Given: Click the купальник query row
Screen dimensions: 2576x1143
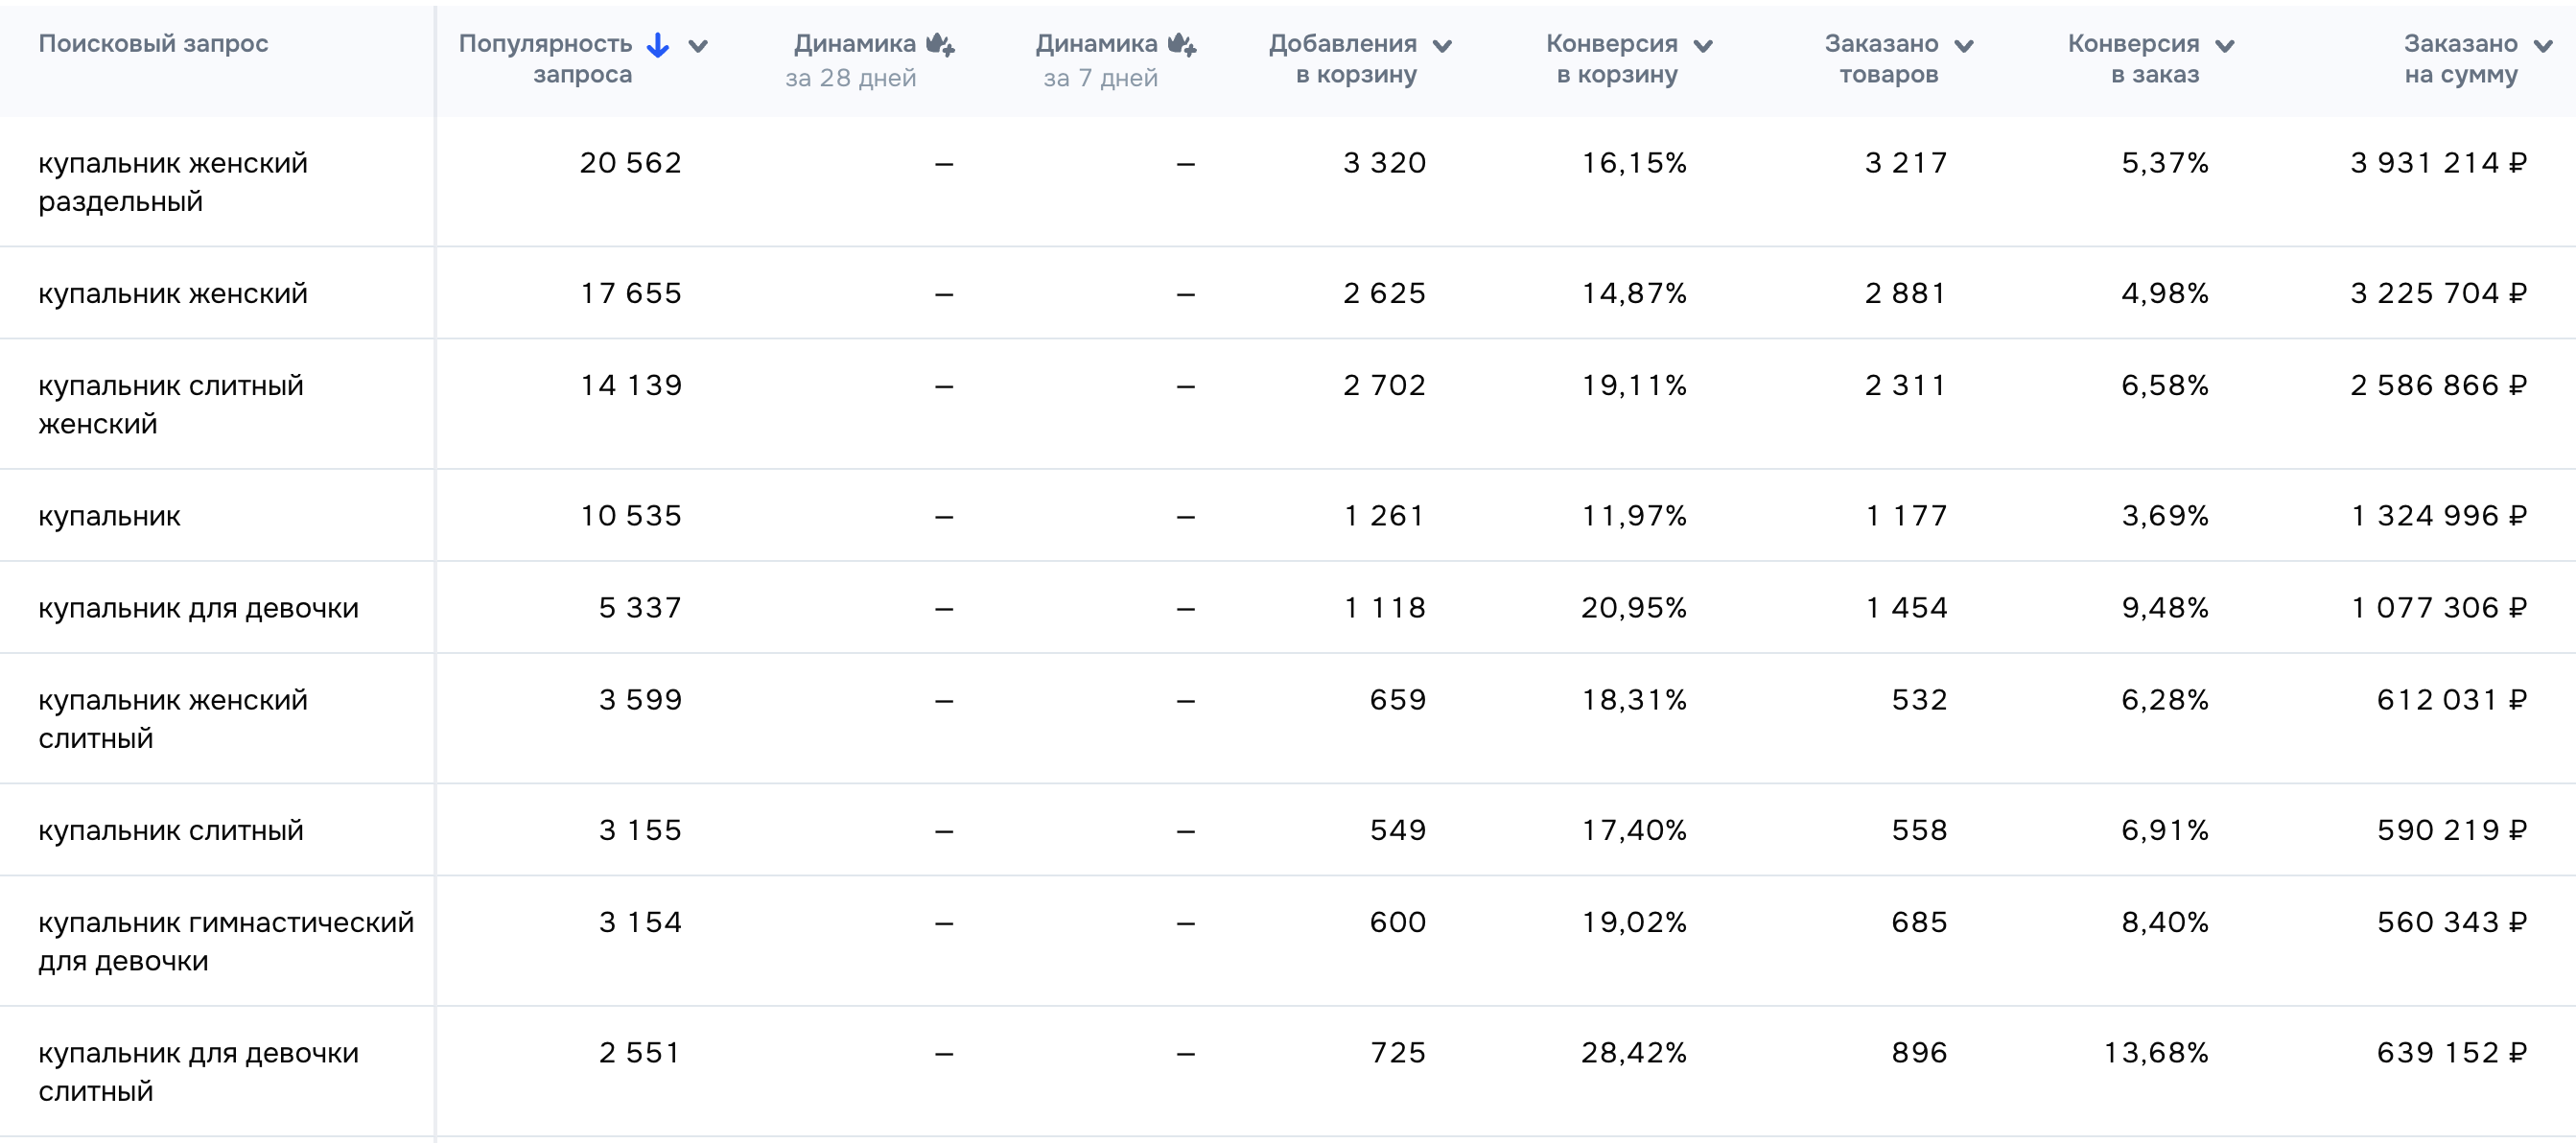Looking at the screenshot, I should pos(109,516).
